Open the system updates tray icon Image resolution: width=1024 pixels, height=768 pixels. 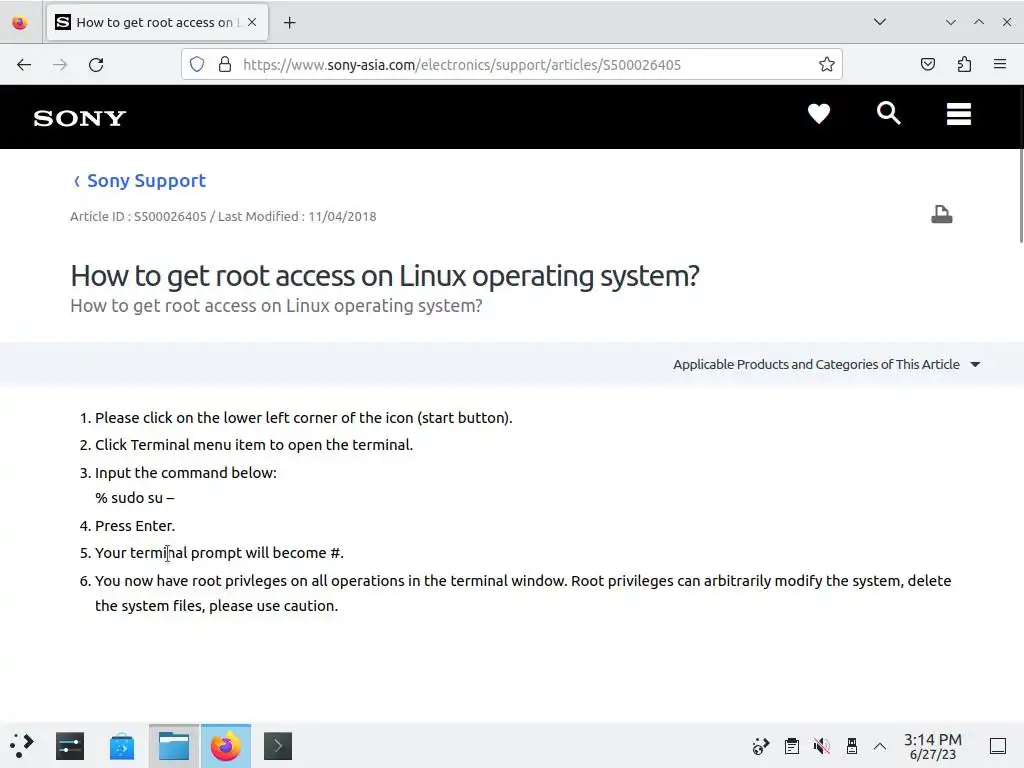point(761,746)
